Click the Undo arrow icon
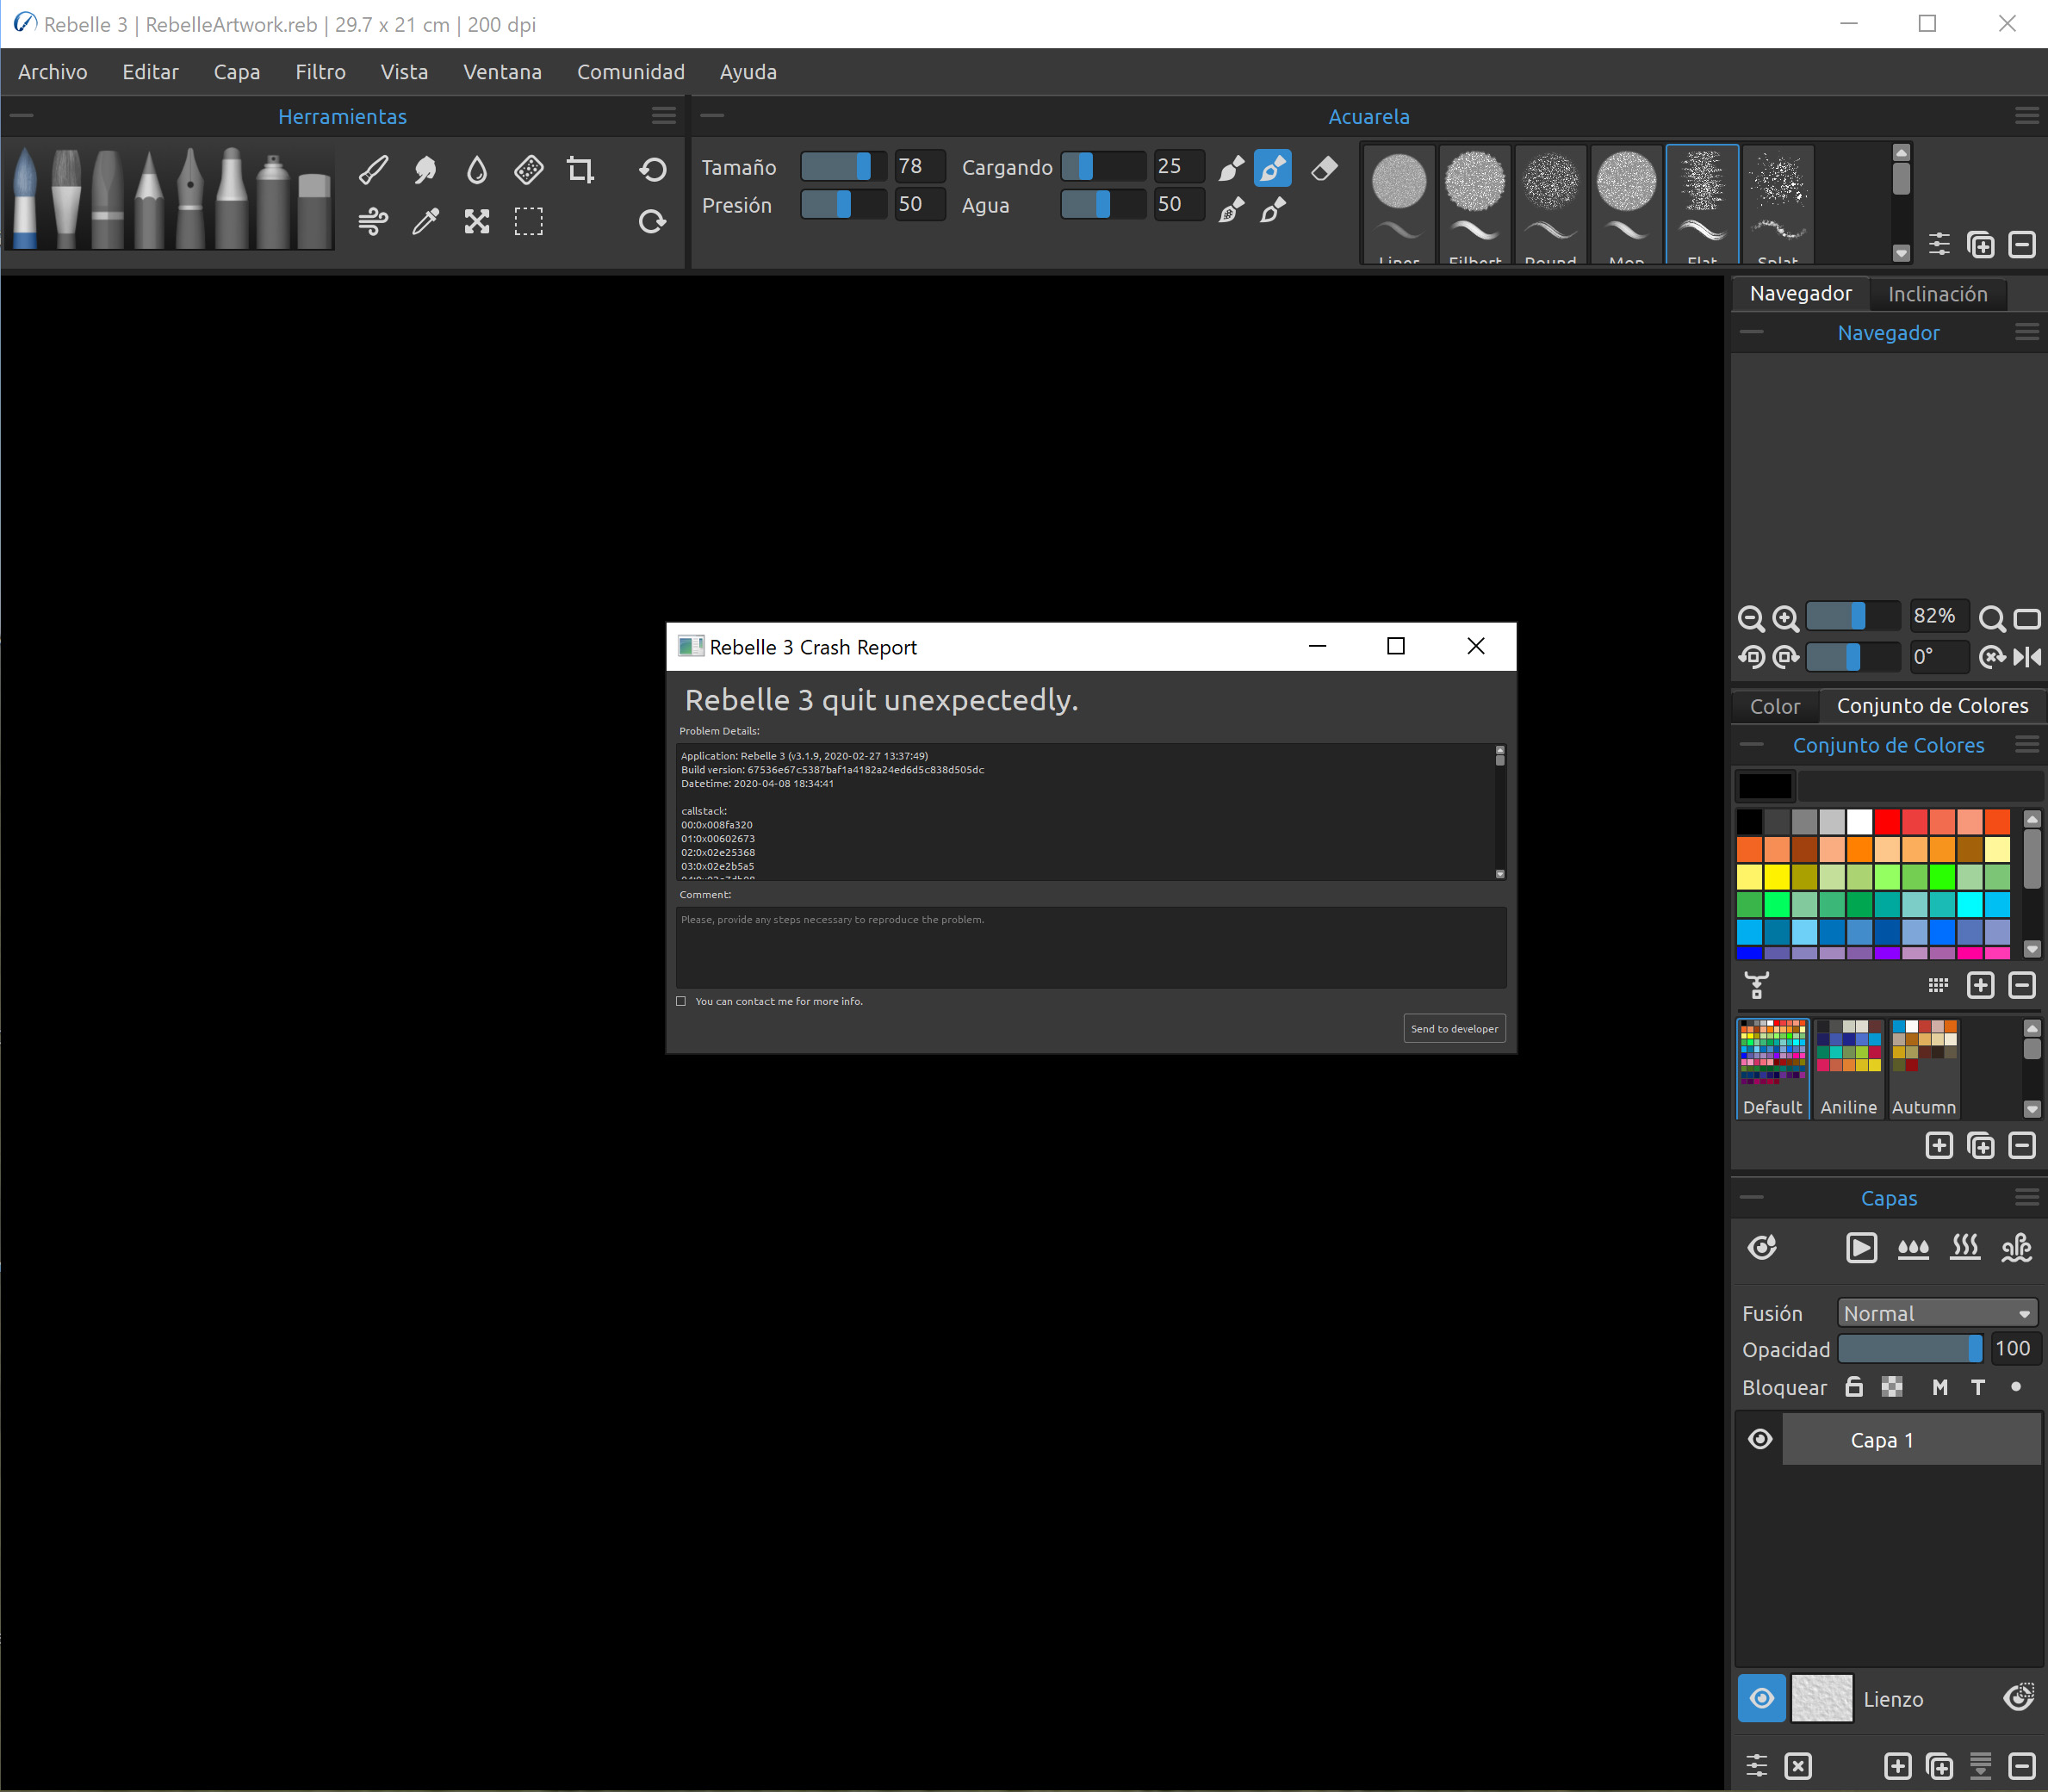Viewport: 2048px width, 1792px height. pyautogui.click(x=653, y=169)
